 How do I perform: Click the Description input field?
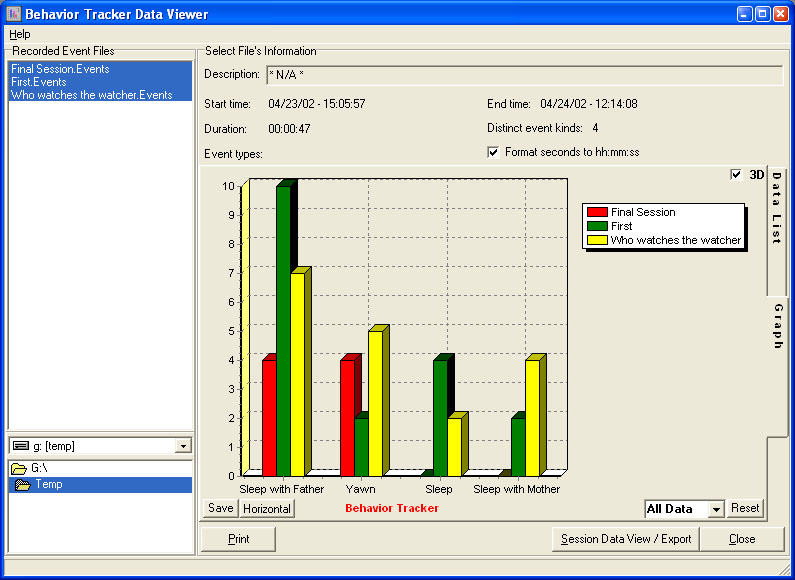pyautogui.click(x=525, y=76)
